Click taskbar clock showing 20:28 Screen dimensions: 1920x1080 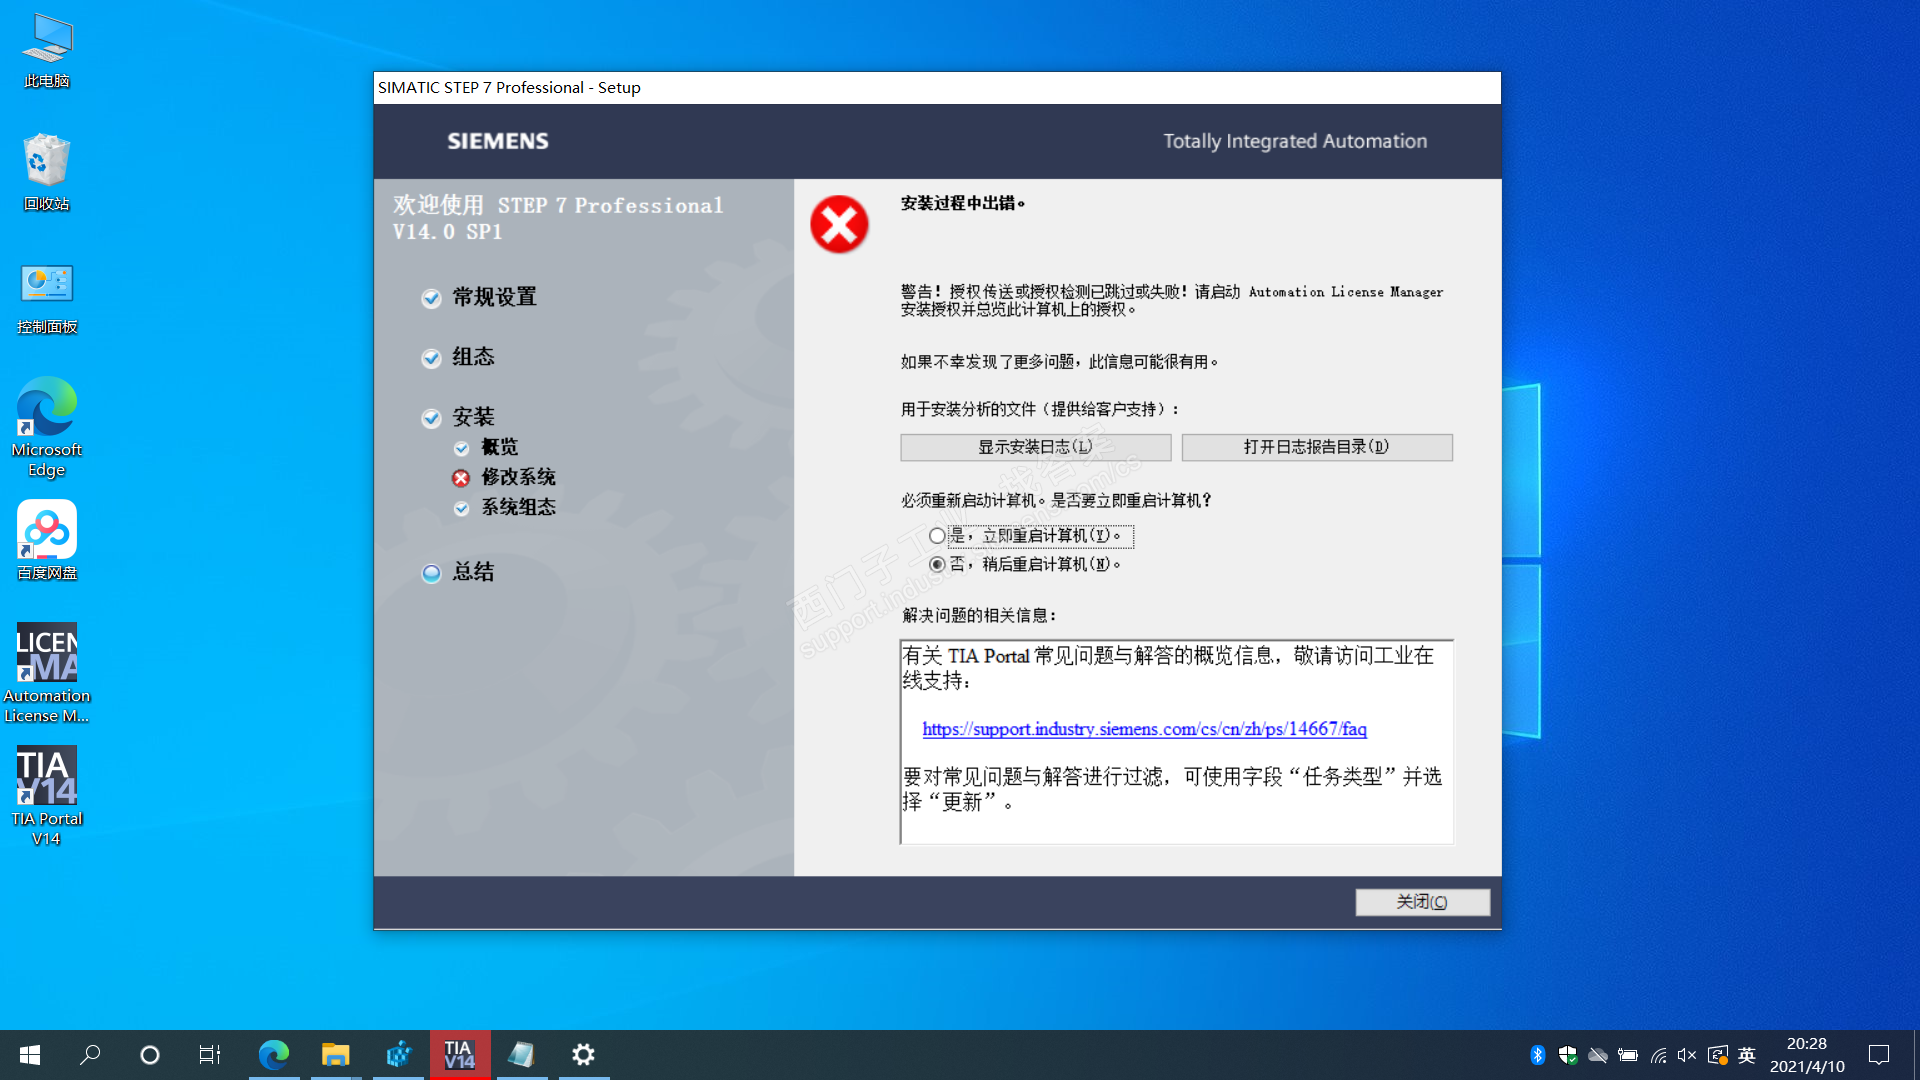[1806, 1055]
